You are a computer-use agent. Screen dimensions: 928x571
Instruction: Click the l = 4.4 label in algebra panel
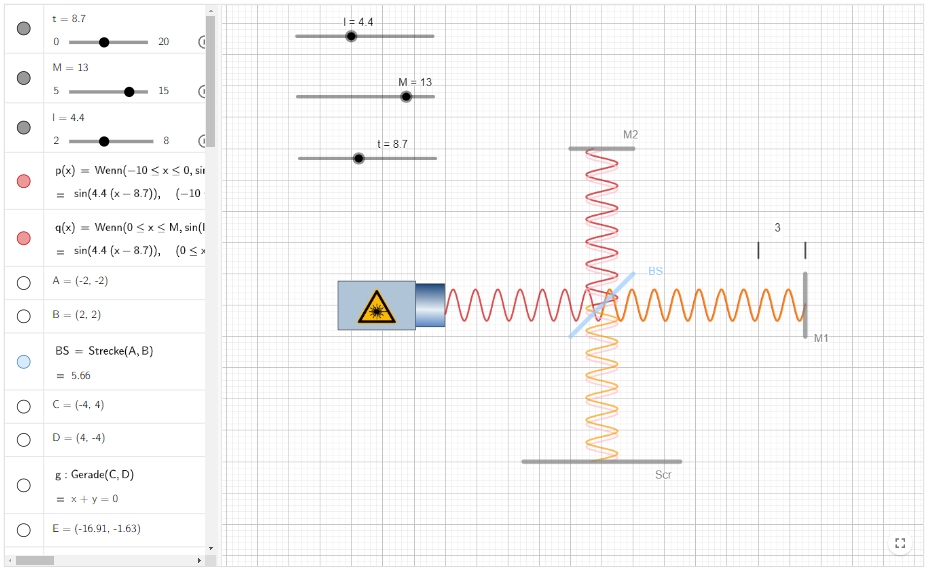(69, 118)
